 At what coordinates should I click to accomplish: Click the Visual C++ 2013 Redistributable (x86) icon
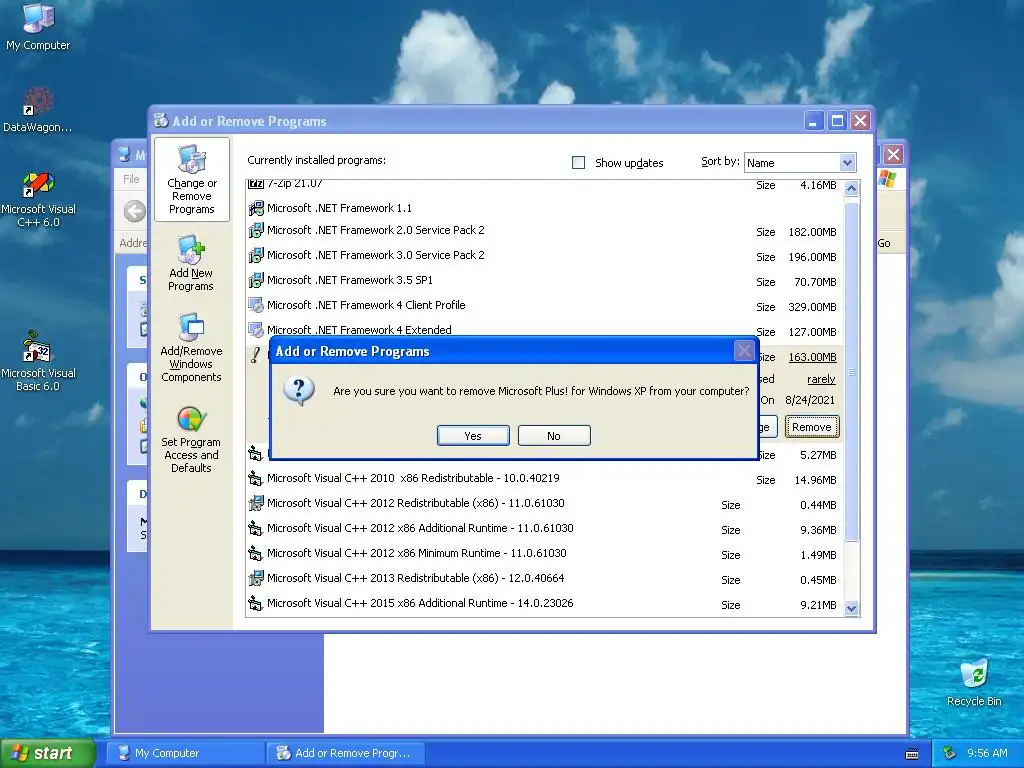pos(256,578)
